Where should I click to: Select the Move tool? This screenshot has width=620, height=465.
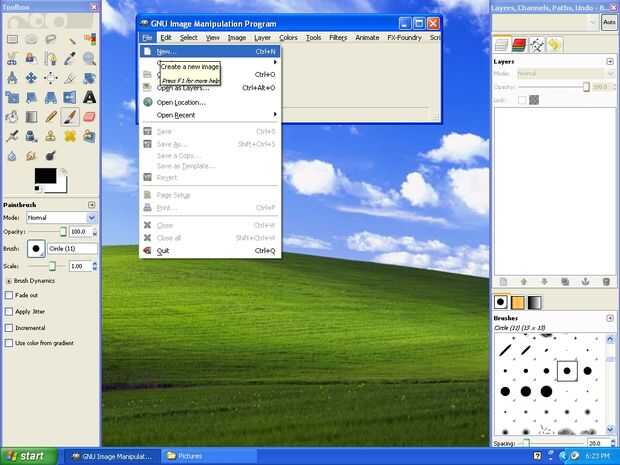pos(31,78)
